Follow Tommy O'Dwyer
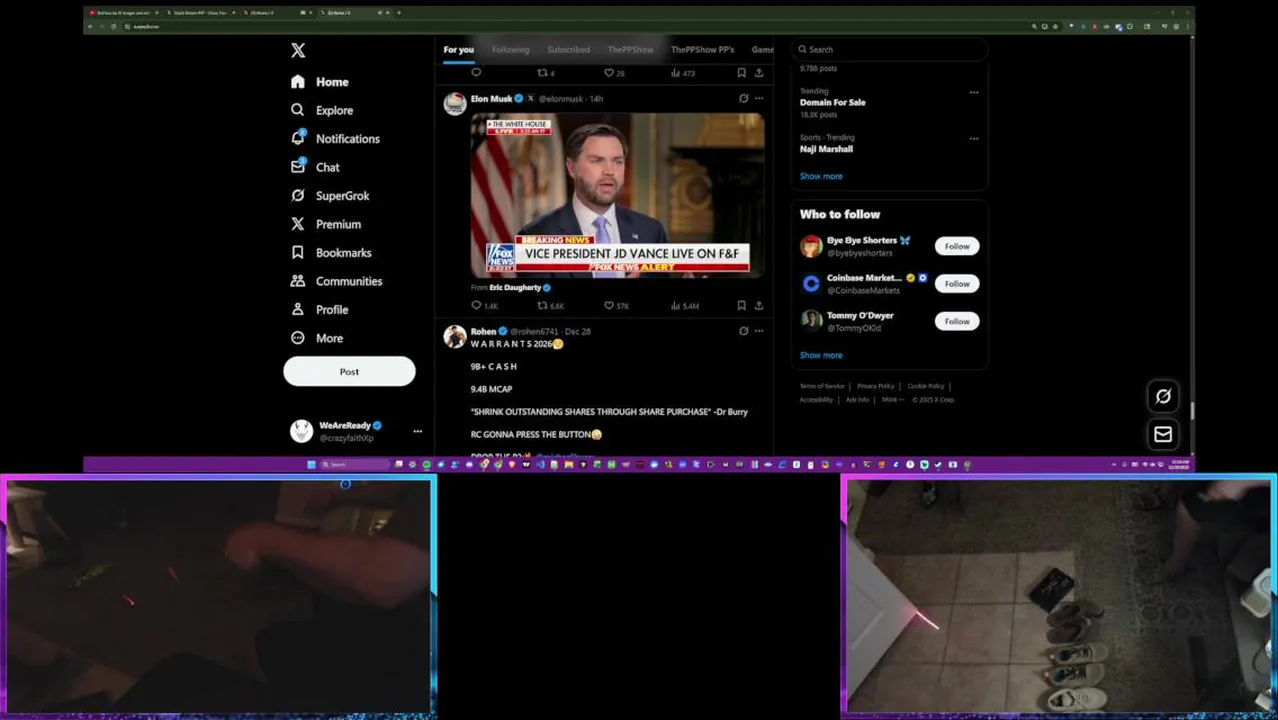 (957, 321)
